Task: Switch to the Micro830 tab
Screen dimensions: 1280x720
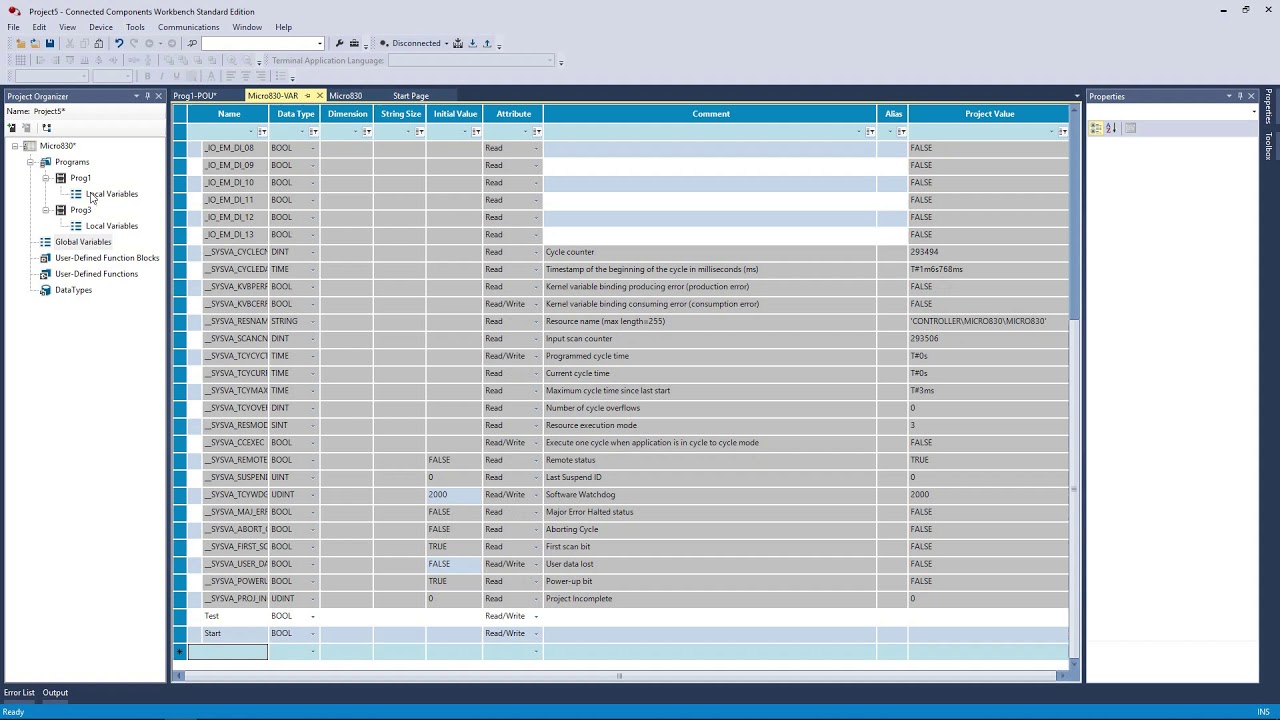Action: coord(346,96)
